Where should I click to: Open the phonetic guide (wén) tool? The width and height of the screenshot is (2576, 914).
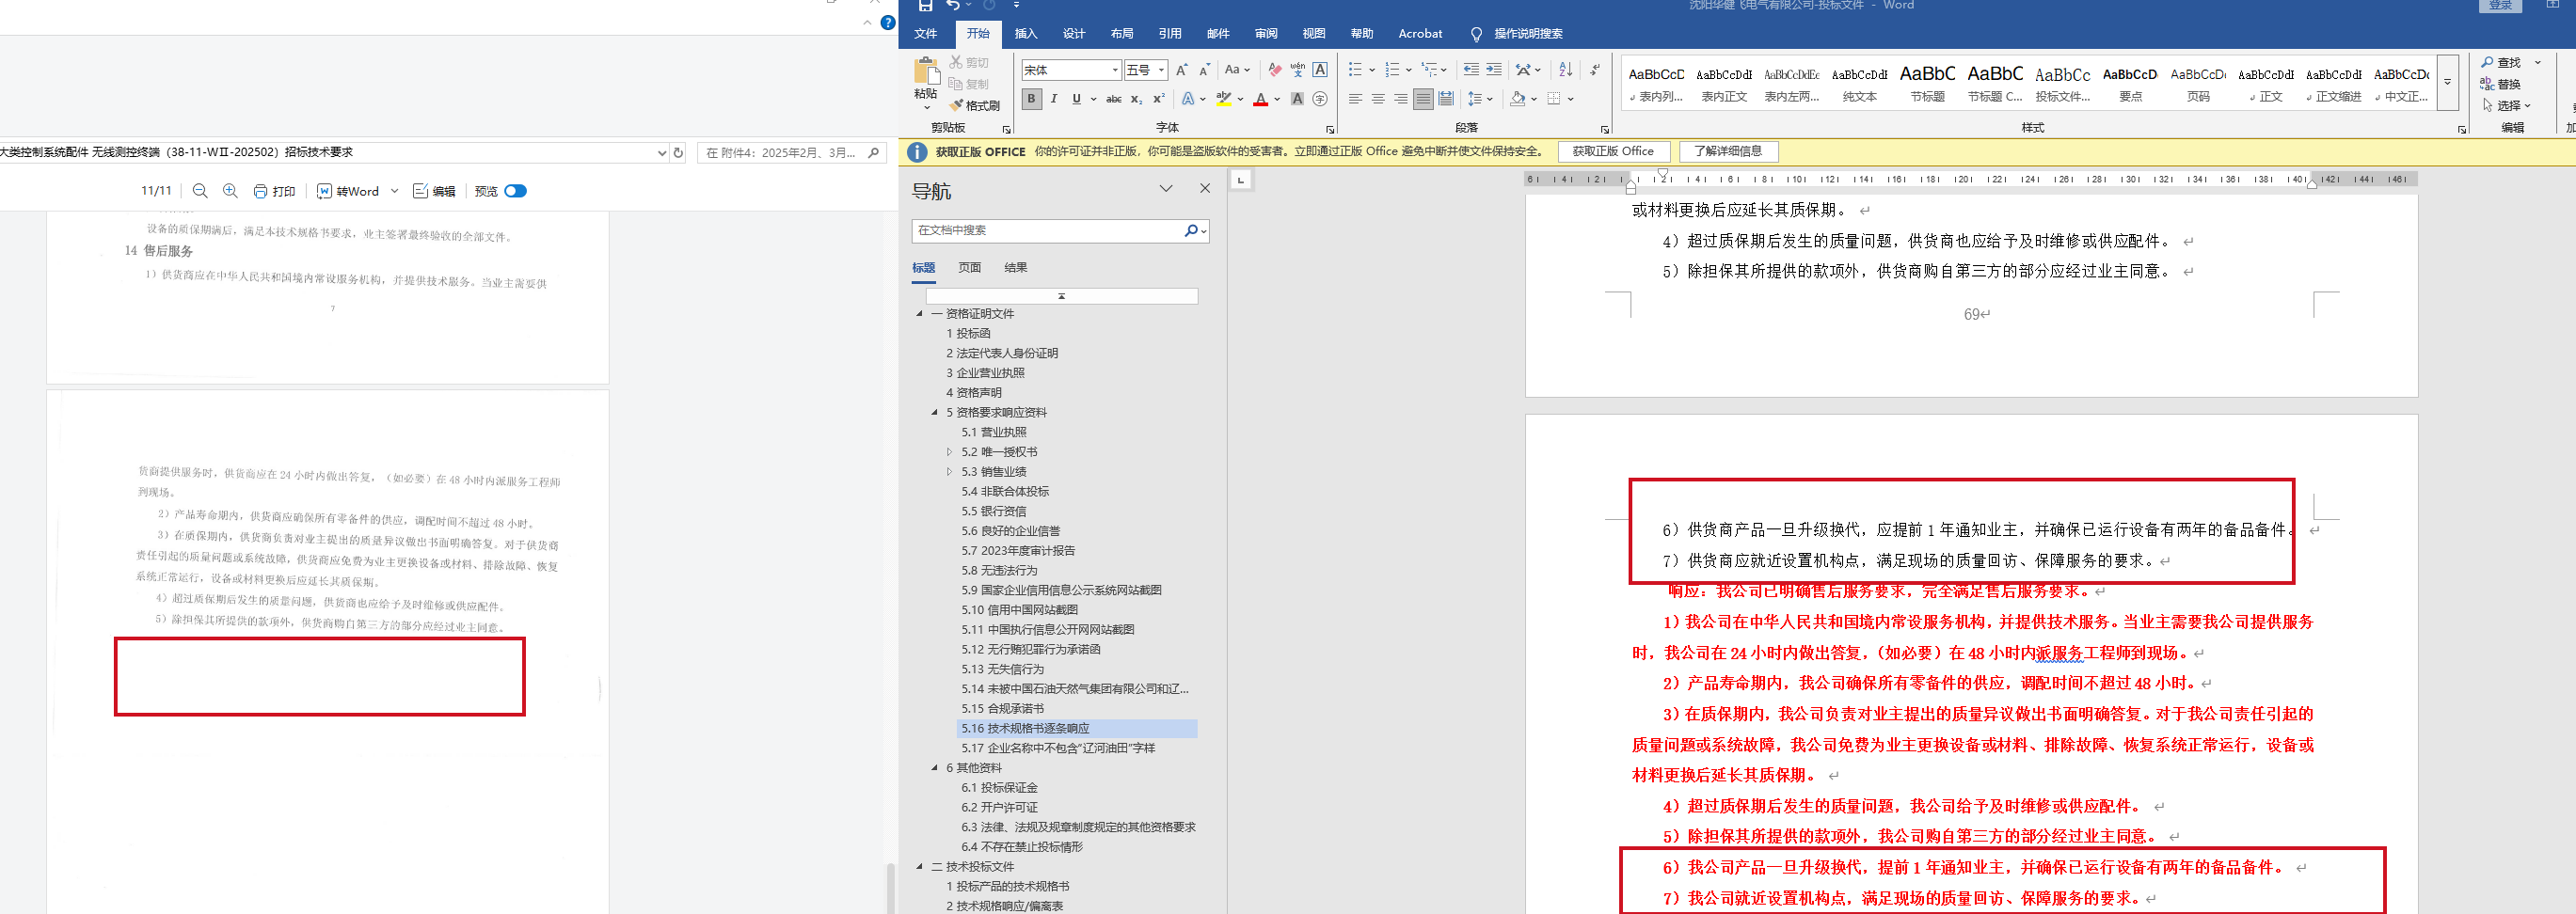click(x=1297, y=70)
